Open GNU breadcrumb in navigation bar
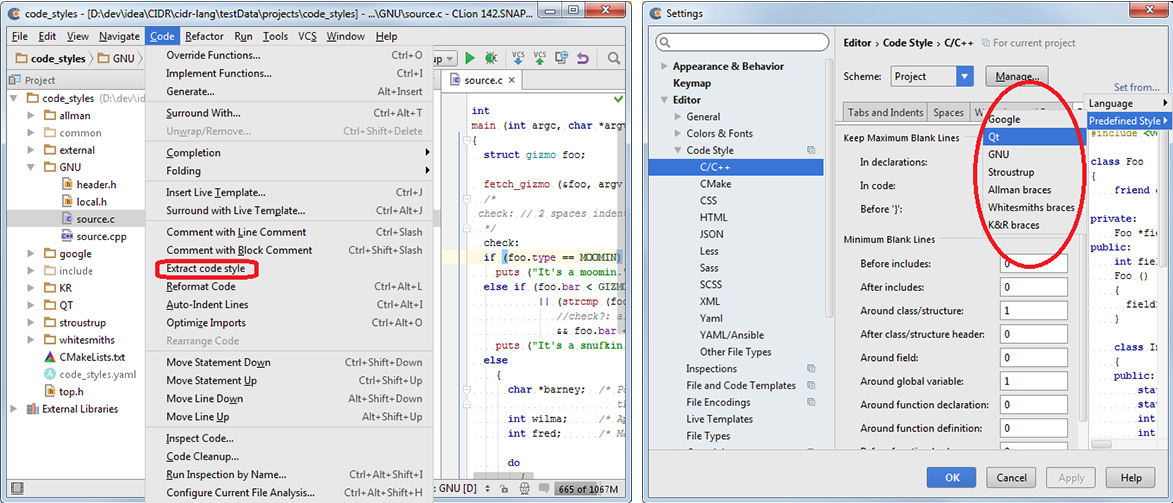 coord(117,58)
